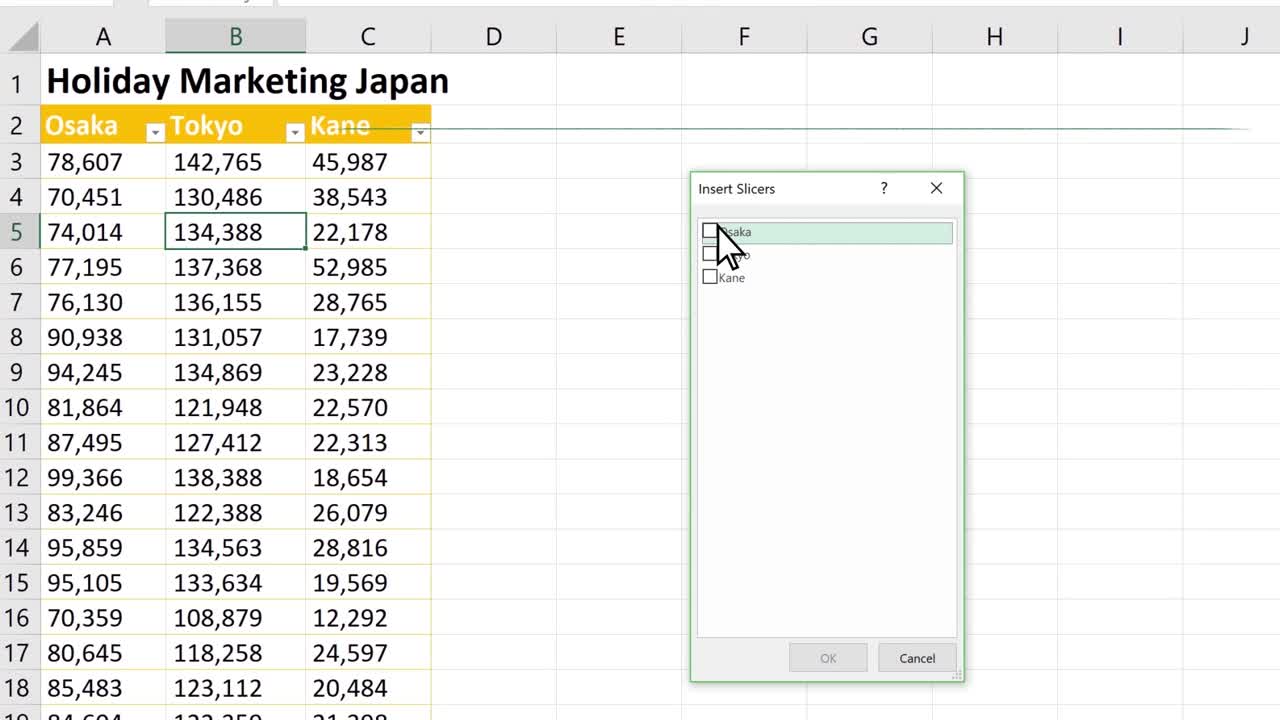Open the Kane column filter dropdown
Screen dimensions: 1280x720
[x=420, y=132]
